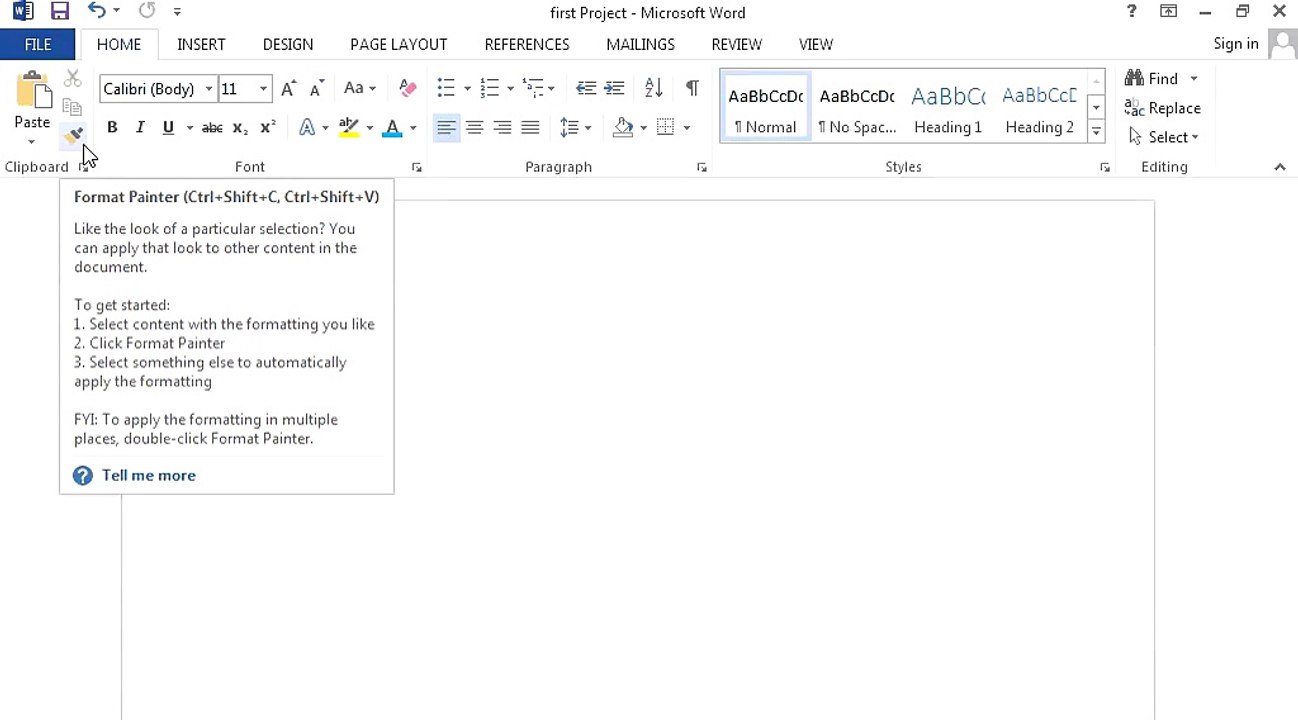Open the Underline style dropdown arrow
1298x720 pixels.
[189, 127]
